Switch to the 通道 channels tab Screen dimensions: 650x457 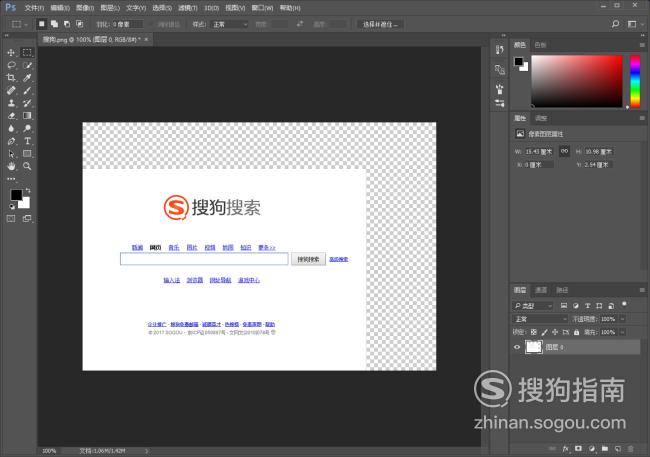click(541, 290)
